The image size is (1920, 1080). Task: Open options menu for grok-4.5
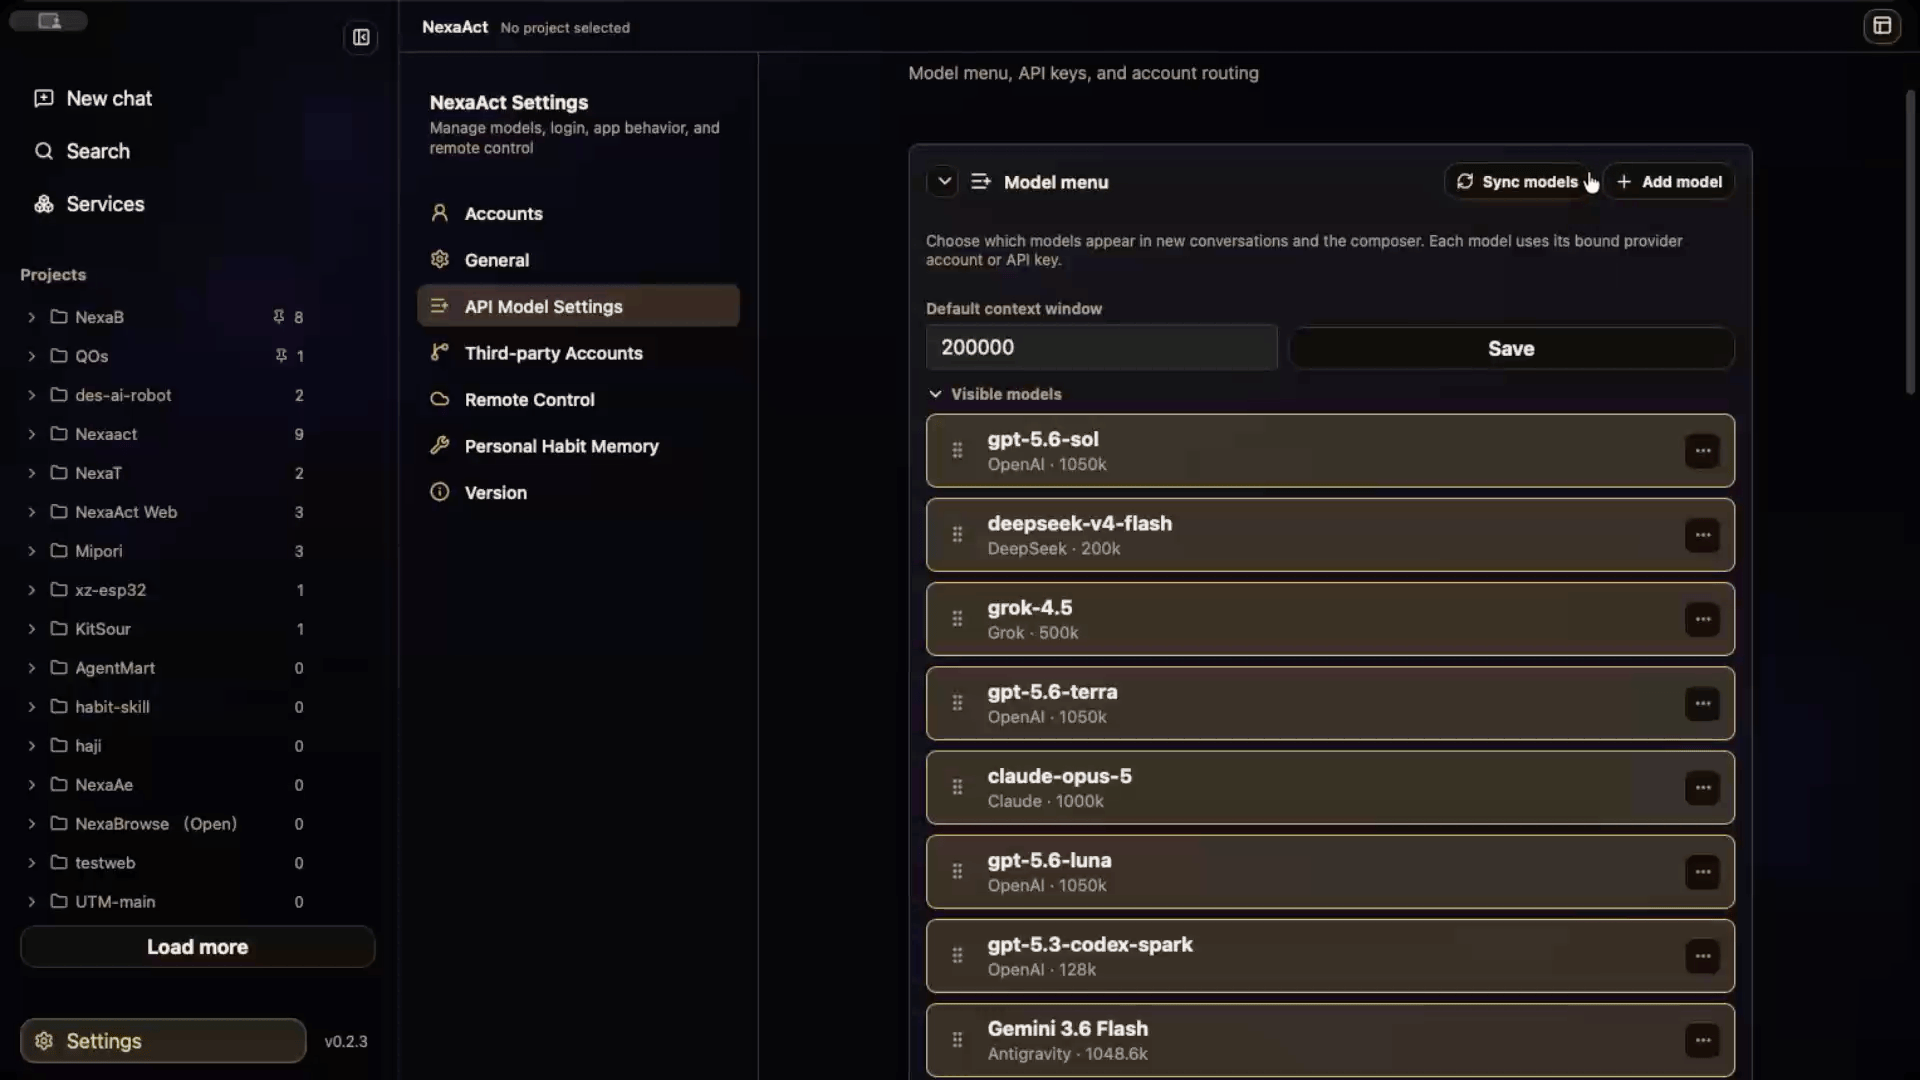pos(1702,619)
